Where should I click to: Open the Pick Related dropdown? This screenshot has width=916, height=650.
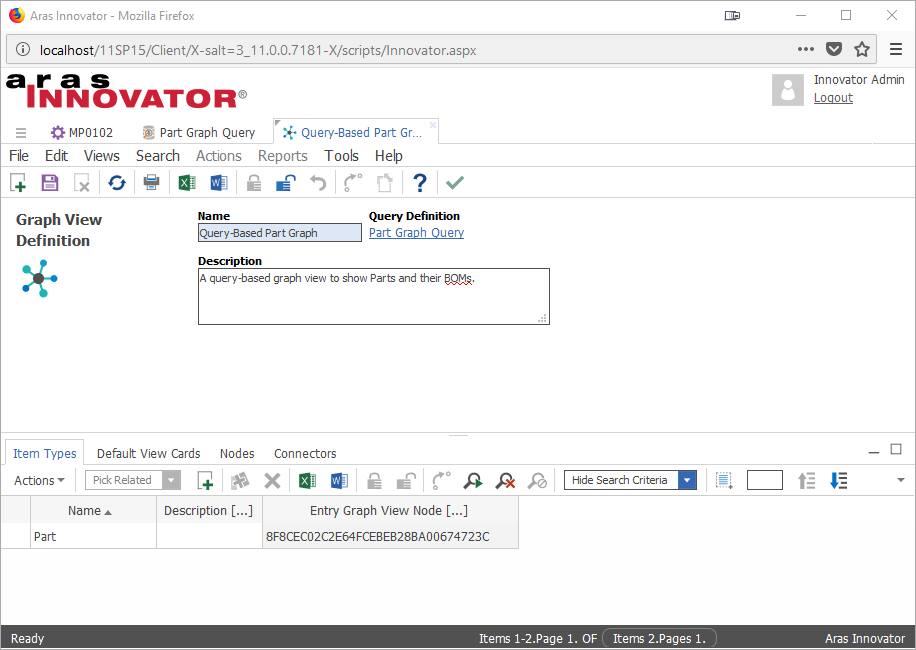(x=172, y=481)
